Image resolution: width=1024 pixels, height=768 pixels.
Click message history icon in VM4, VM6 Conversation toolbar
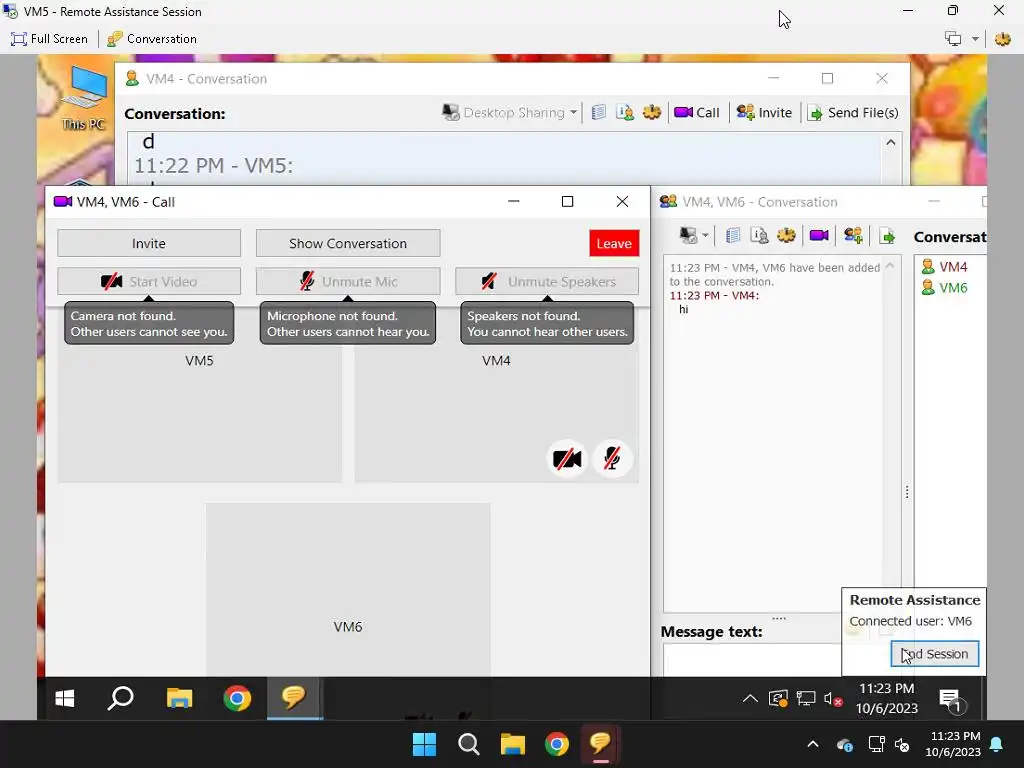pyautogui.click(x=733, y=235)
